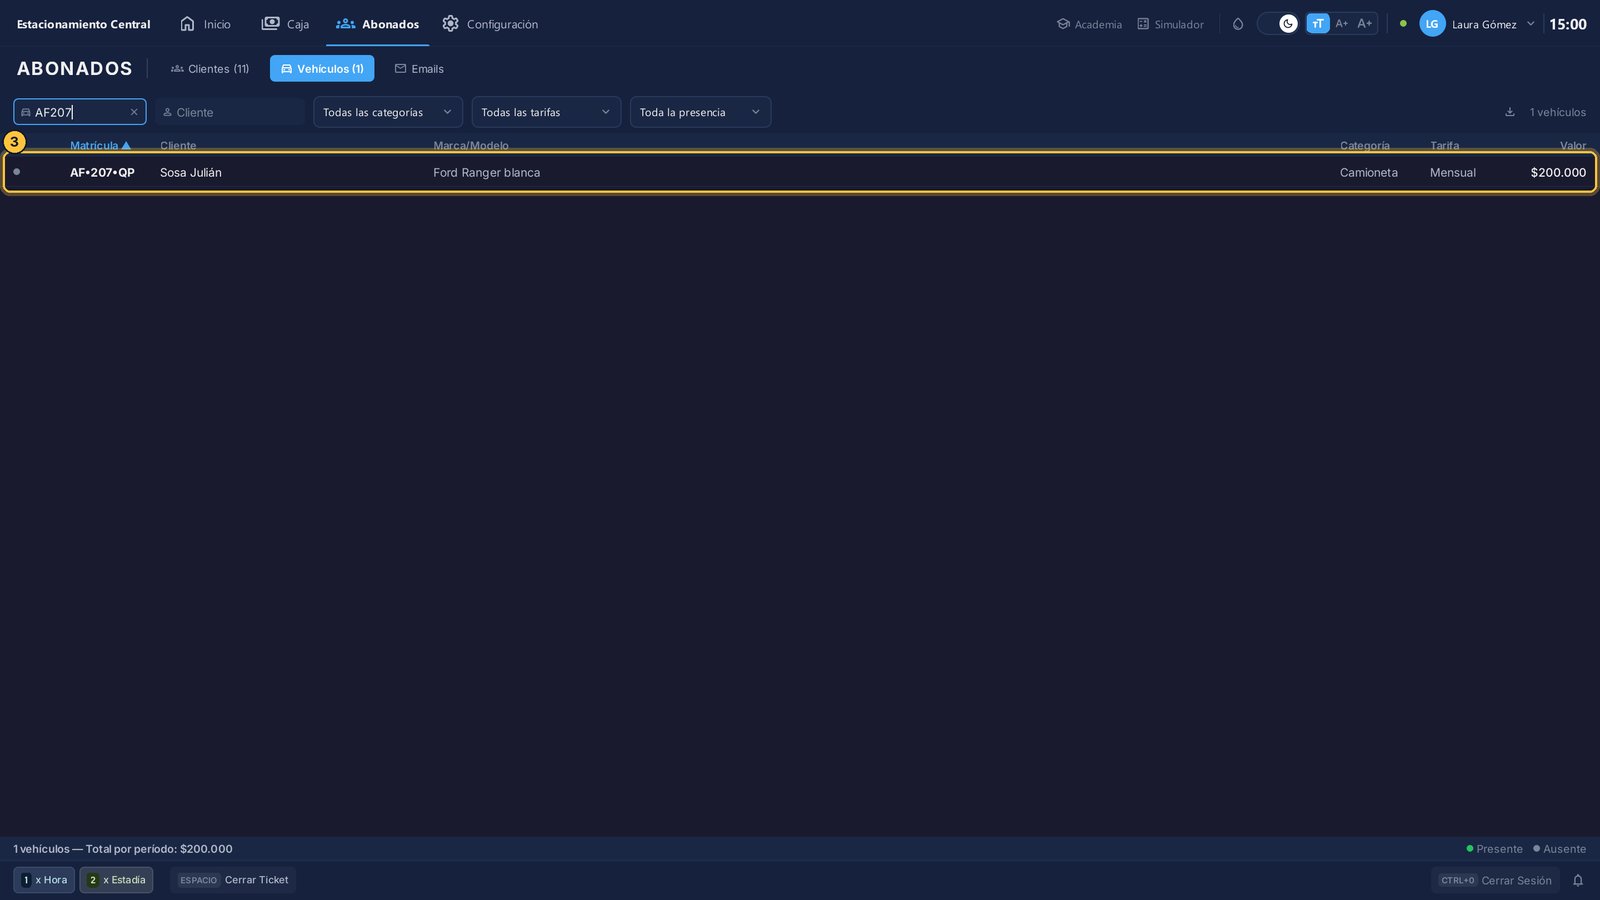Select the normal text size option
Viewport: 1600px width, 900px height.
(1318, 24)
